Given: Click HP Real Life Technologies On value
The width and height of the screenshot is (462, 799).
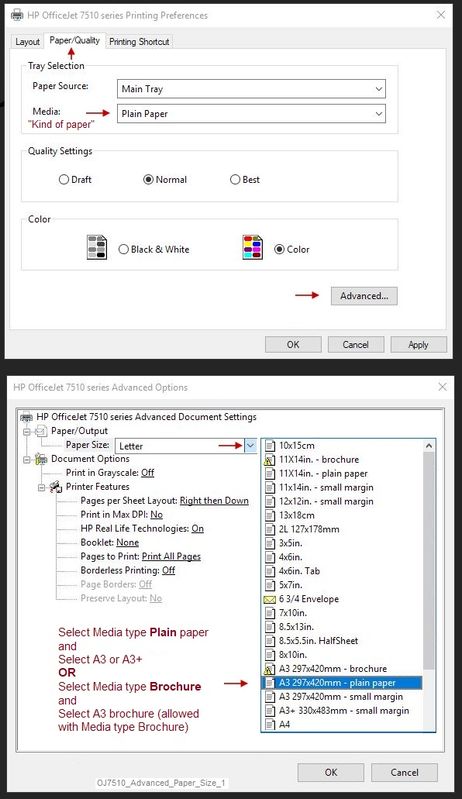Looking at the screenshot, I should click(x=198, y=528).
